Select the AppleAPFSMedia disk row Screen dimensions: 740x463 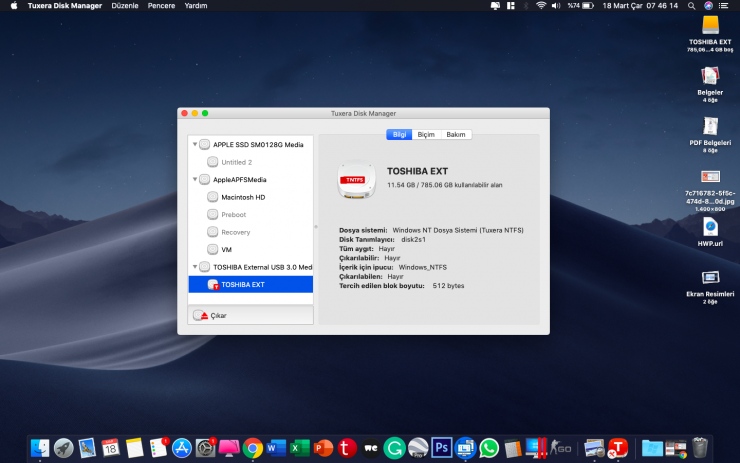[x=250, y=179]
